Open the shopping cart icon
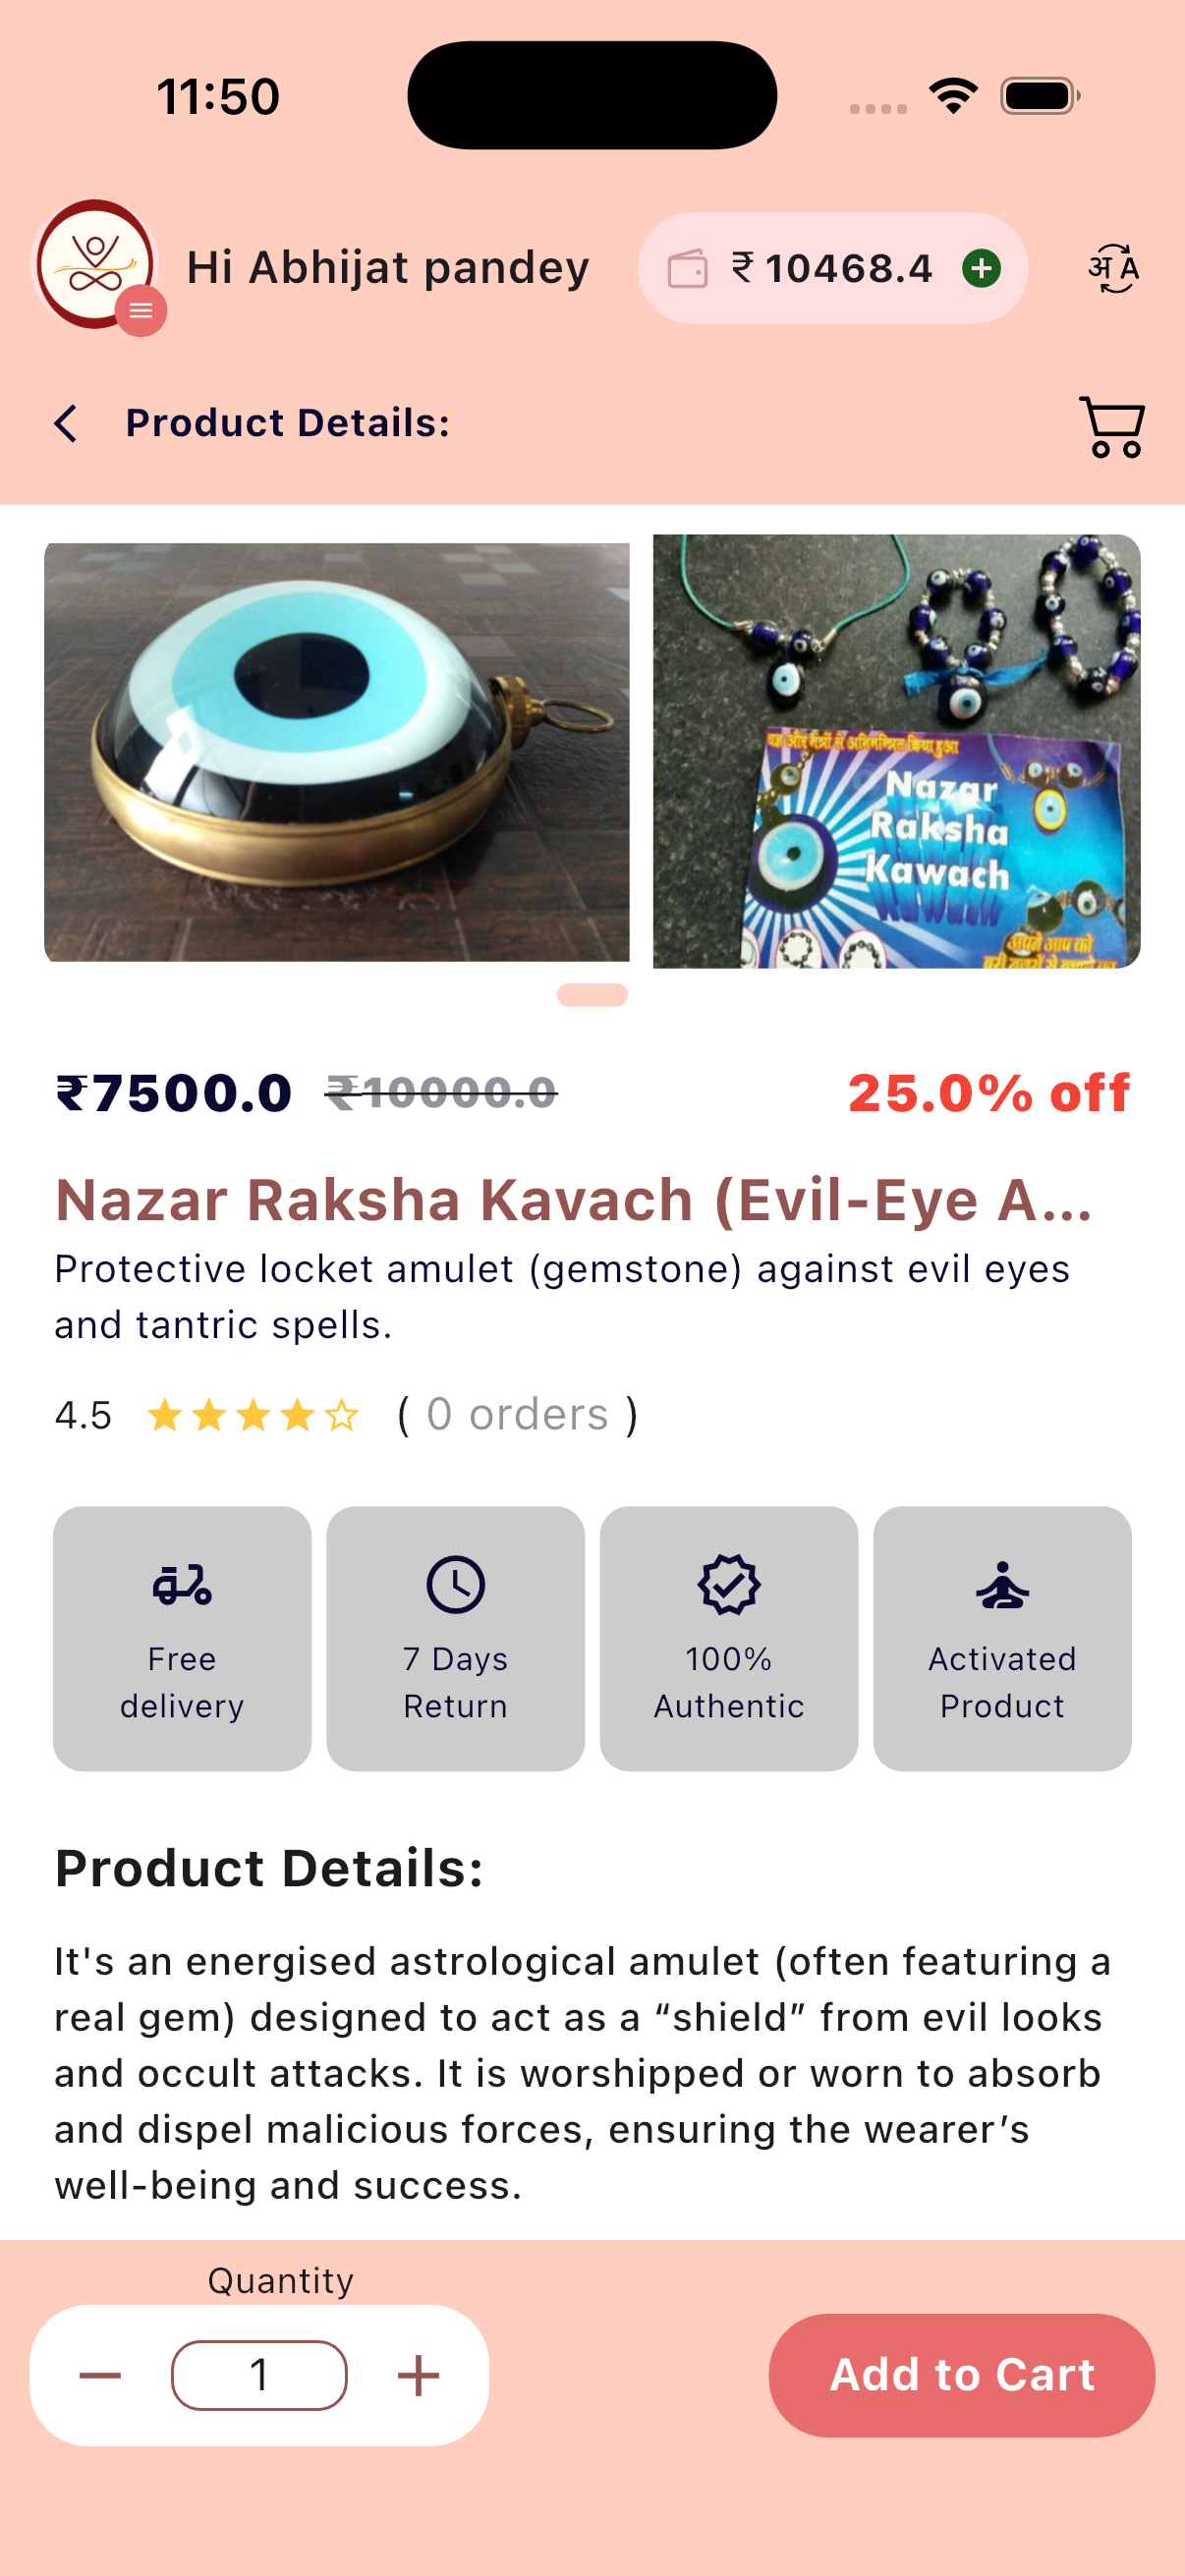The width and height of the screenshot is (1185, 2576). (1111, 426)
